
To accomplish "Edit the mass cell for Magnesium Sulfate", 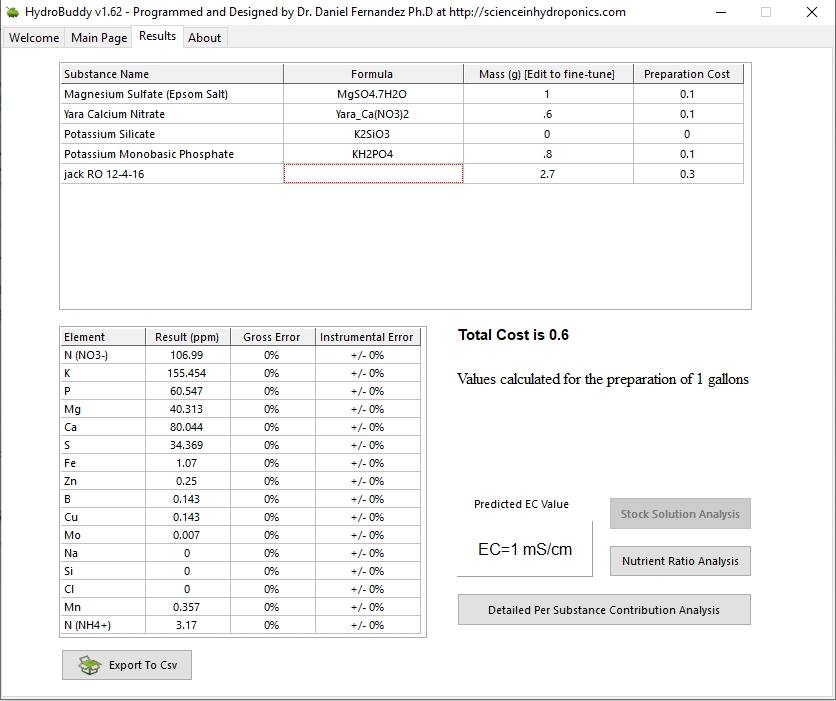I will coord(548,94).
